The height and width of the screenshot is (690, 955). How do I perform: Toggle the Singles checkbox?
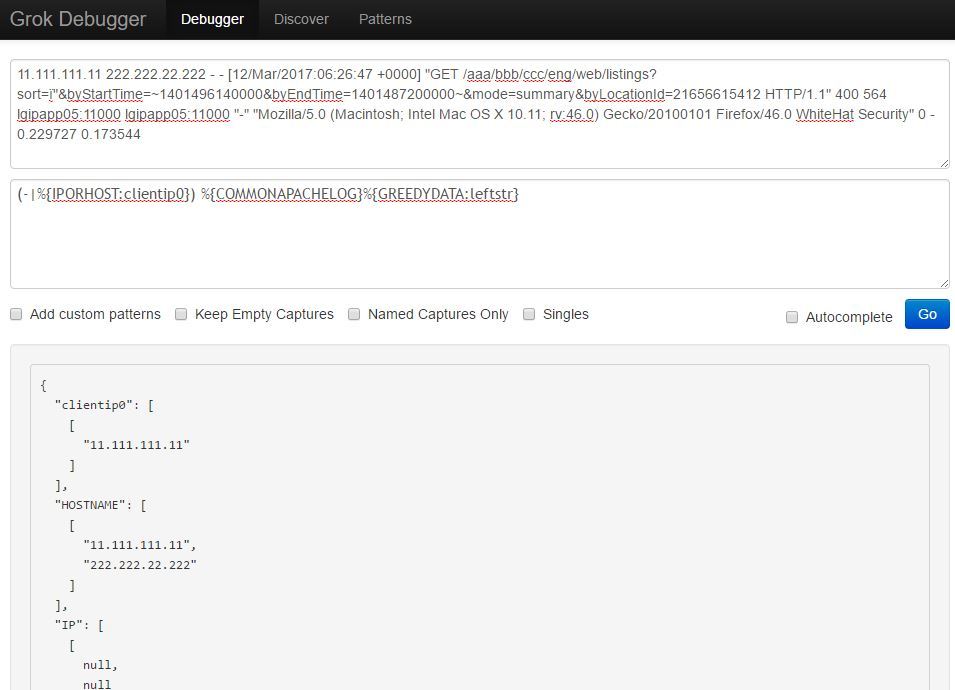[x=529, y=314]
